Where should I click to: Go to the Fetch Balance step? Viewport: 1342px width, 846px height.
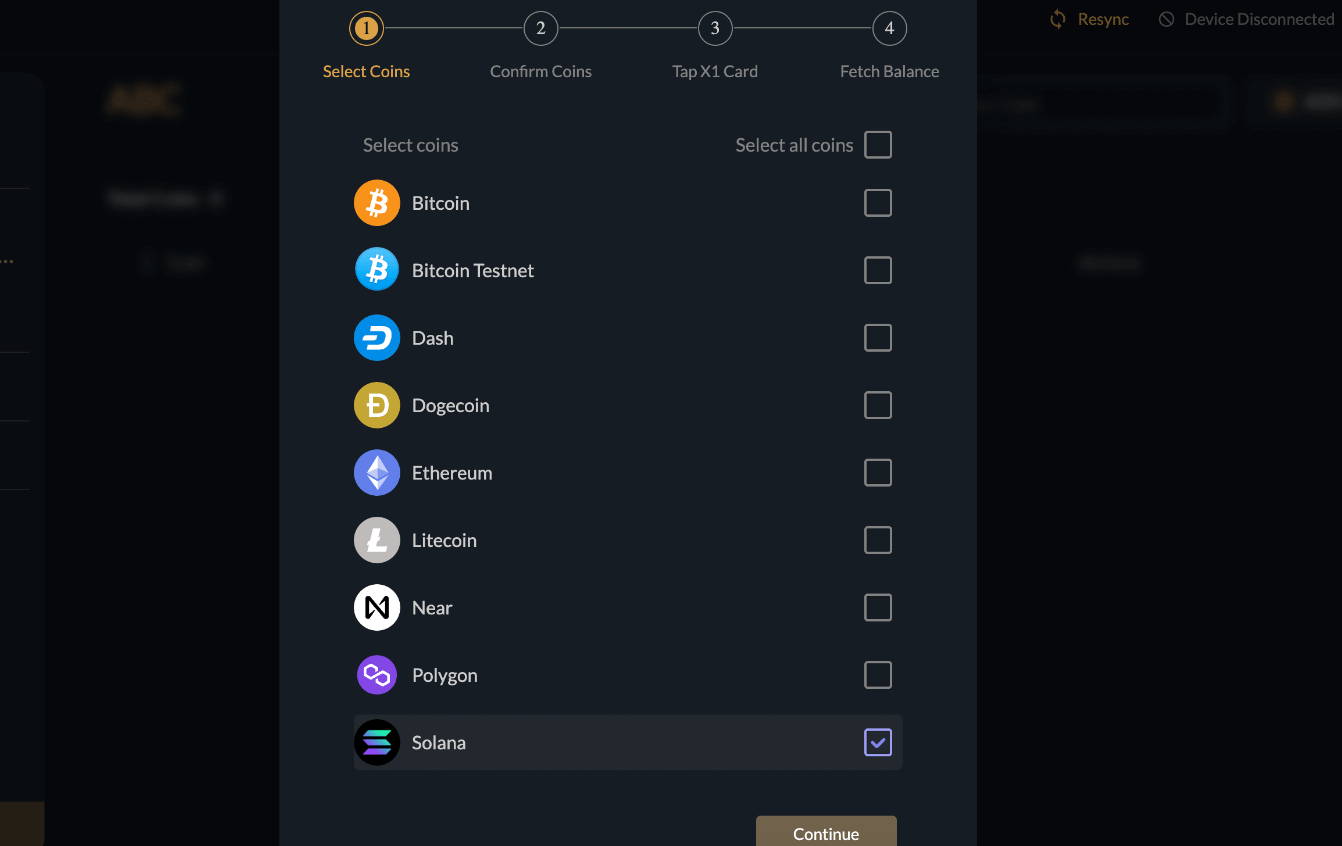coord(889,28)
